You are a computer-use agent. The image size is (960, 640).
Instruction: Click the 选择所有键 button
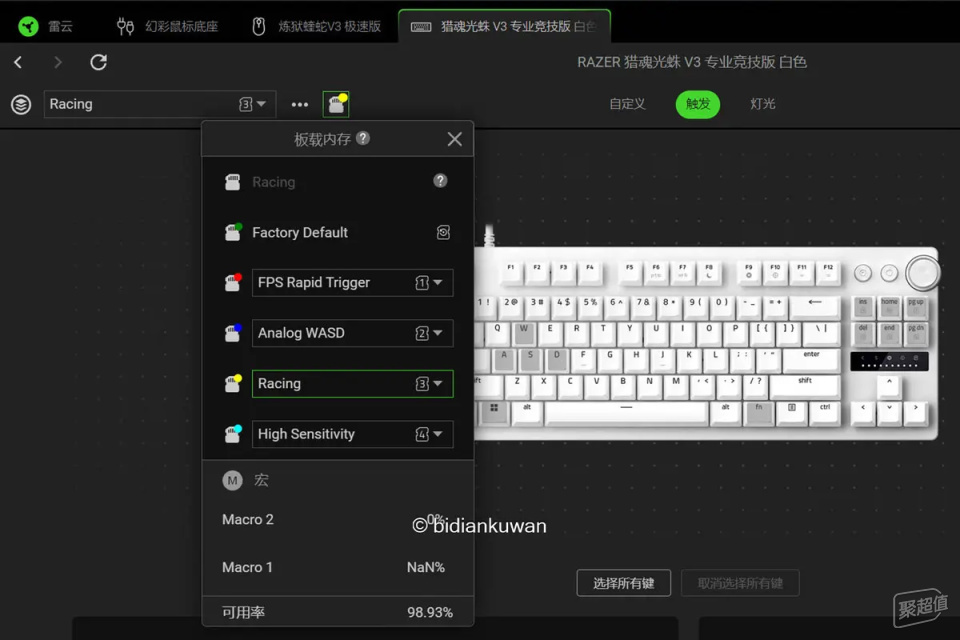(623, 583)
